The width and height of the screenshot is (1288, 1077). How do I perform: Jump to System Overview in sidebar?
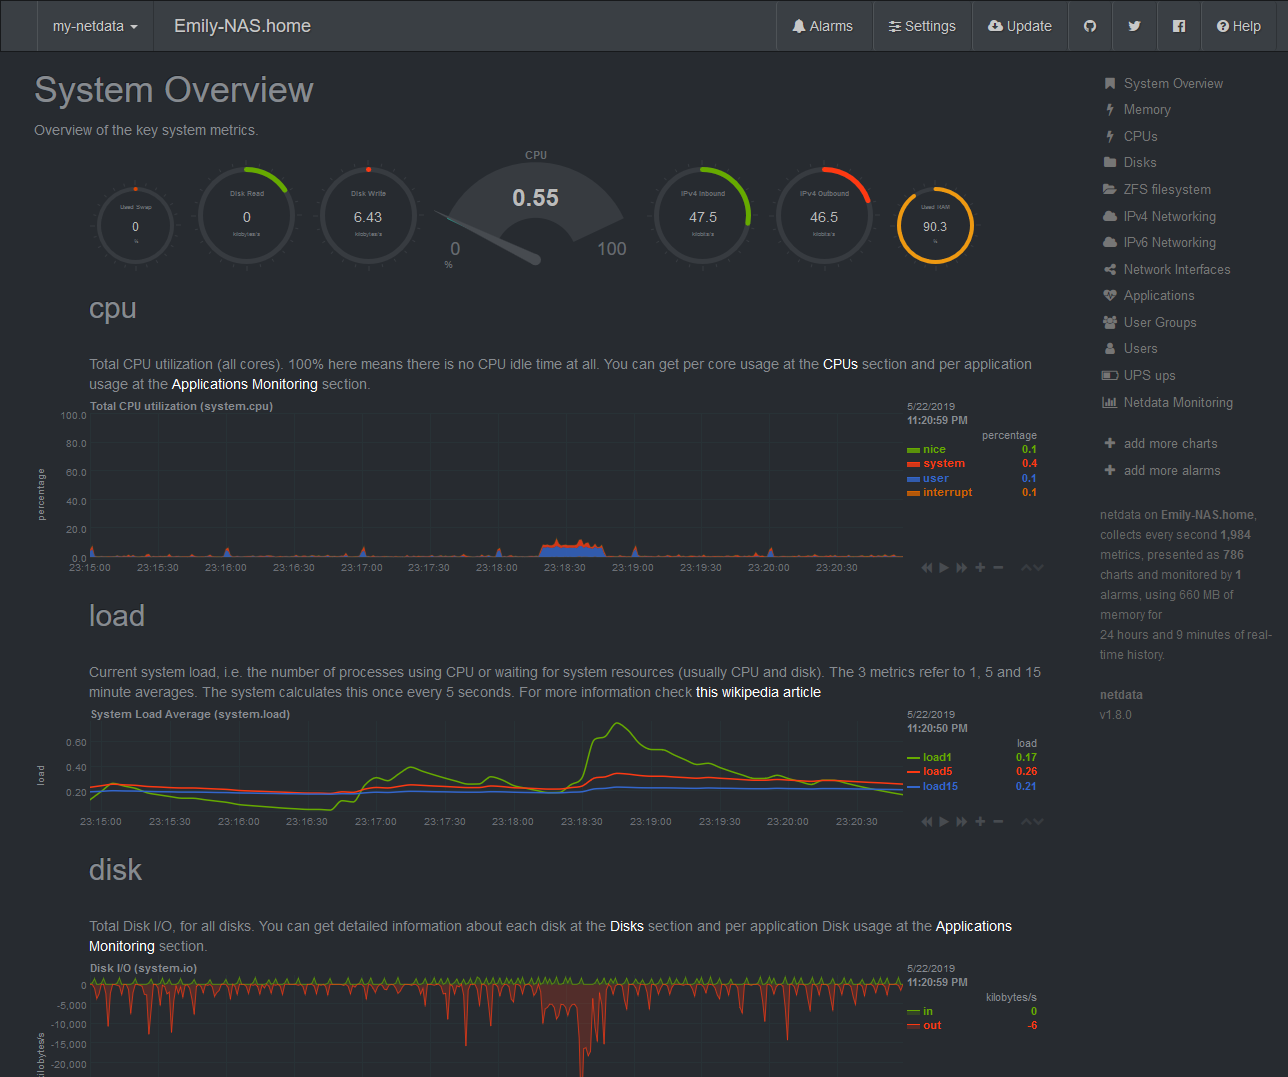coord(1173,83)
